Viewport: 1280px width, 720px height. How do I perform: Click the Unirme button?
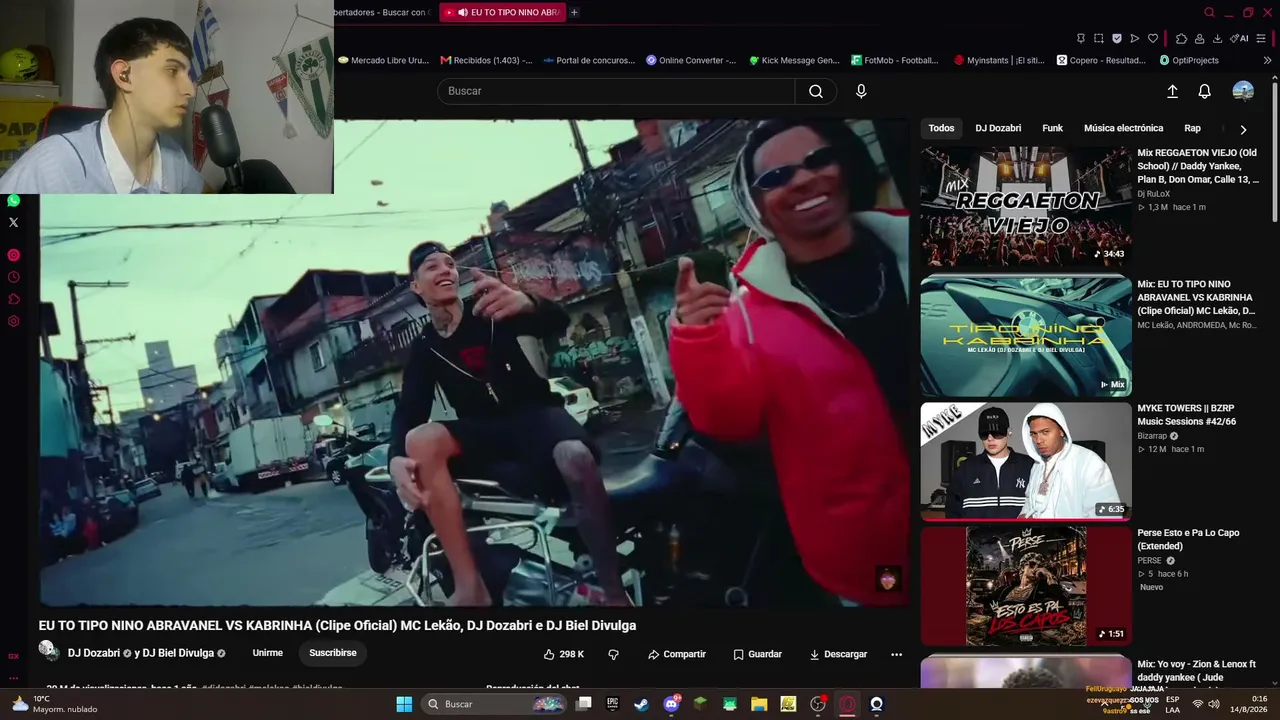point(267,653)
